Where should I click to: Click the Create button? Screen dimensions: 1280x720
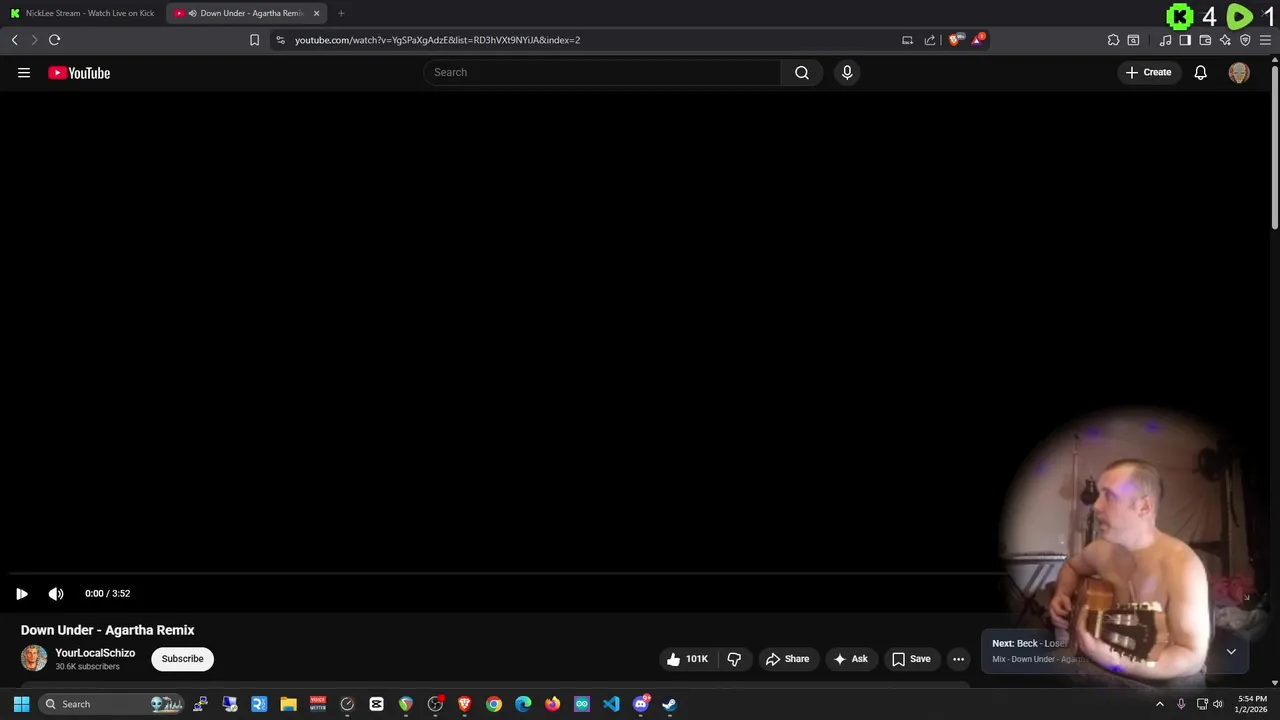(x=1148, y=72)
